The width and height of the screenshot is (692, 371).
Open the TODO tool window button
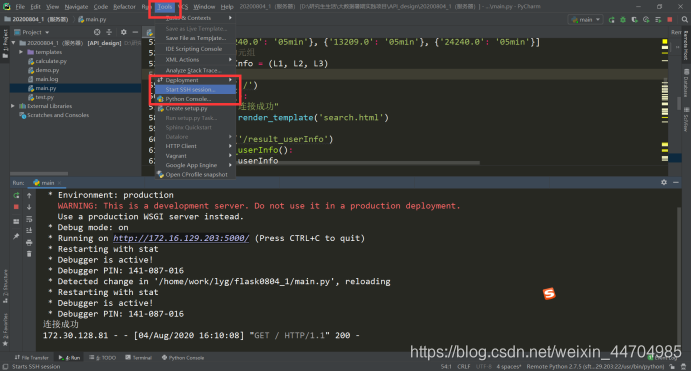click(102, 358)
